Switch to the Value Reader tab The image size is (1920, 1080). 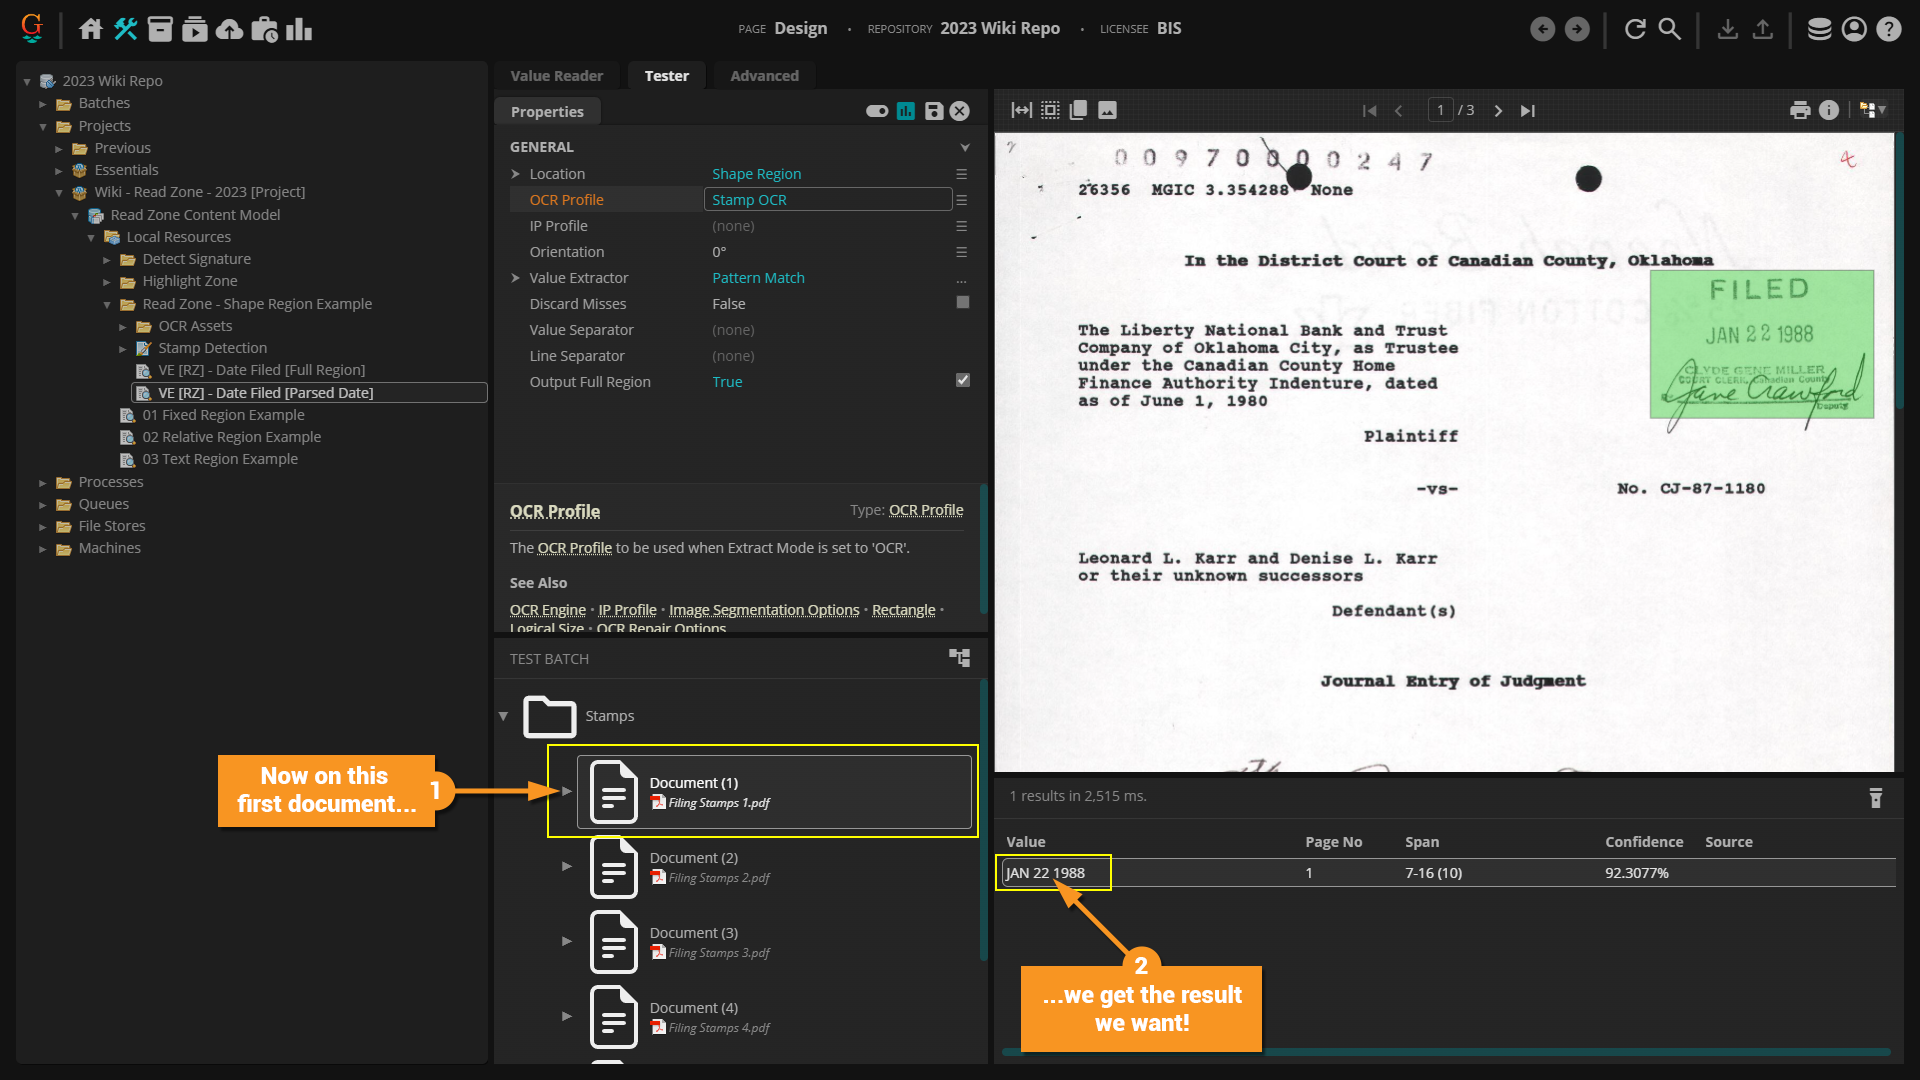click(556, 76)
